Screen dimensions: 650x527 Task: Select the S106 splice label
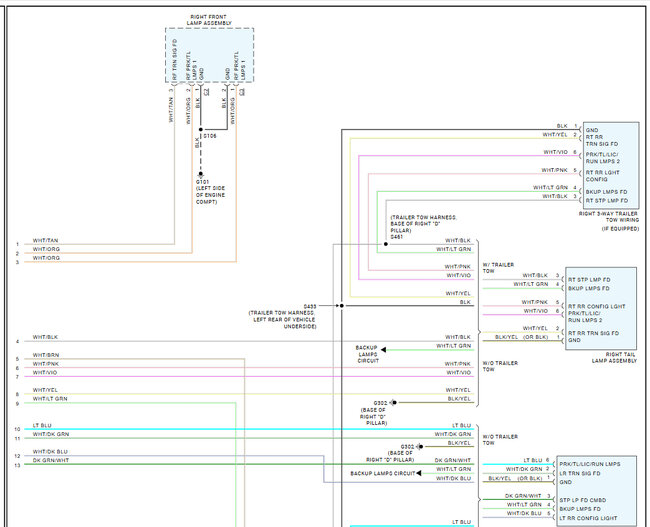click(x=210, y=136)
